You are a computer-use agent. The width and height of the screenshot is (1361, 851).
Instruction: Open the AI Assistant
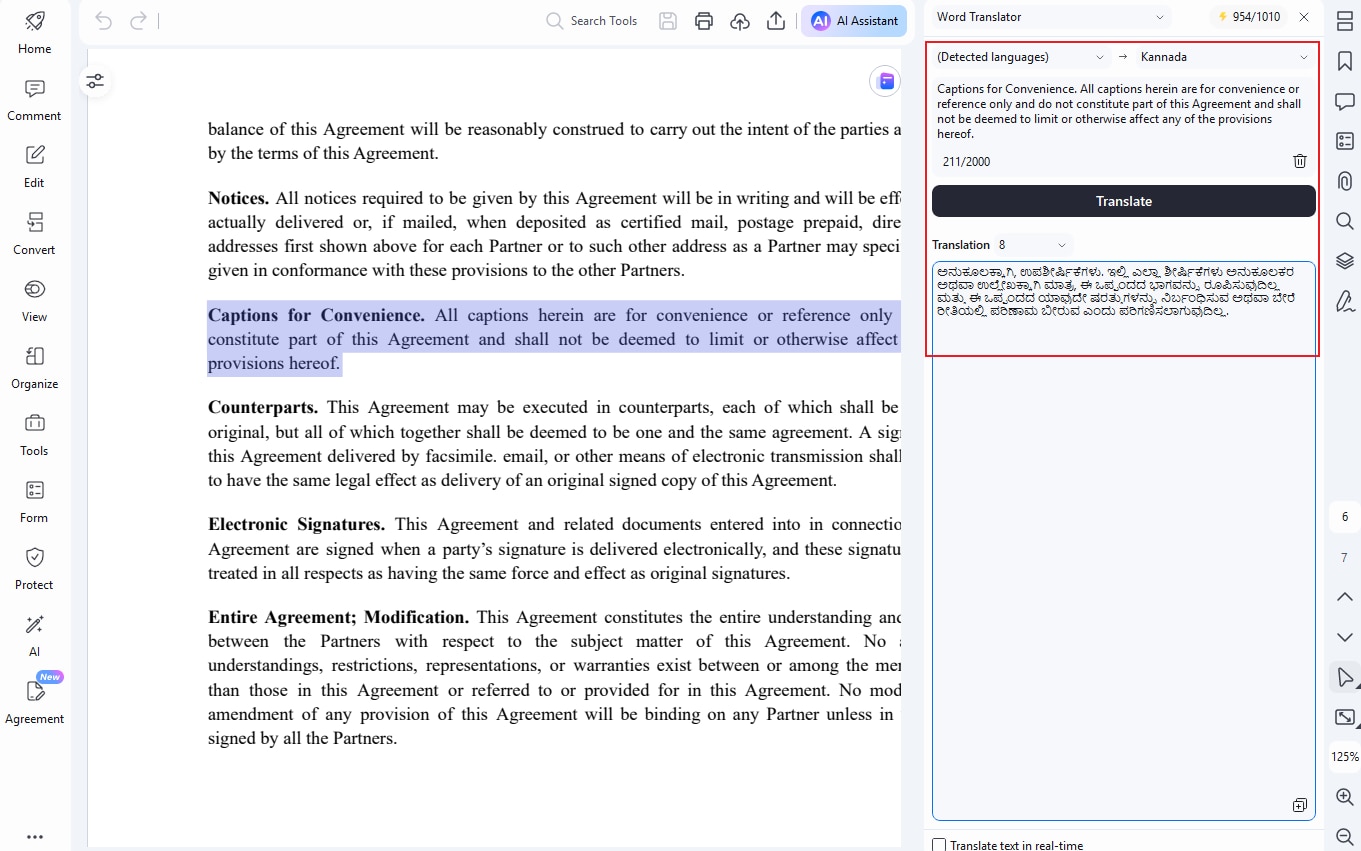(x=854, y=21)
